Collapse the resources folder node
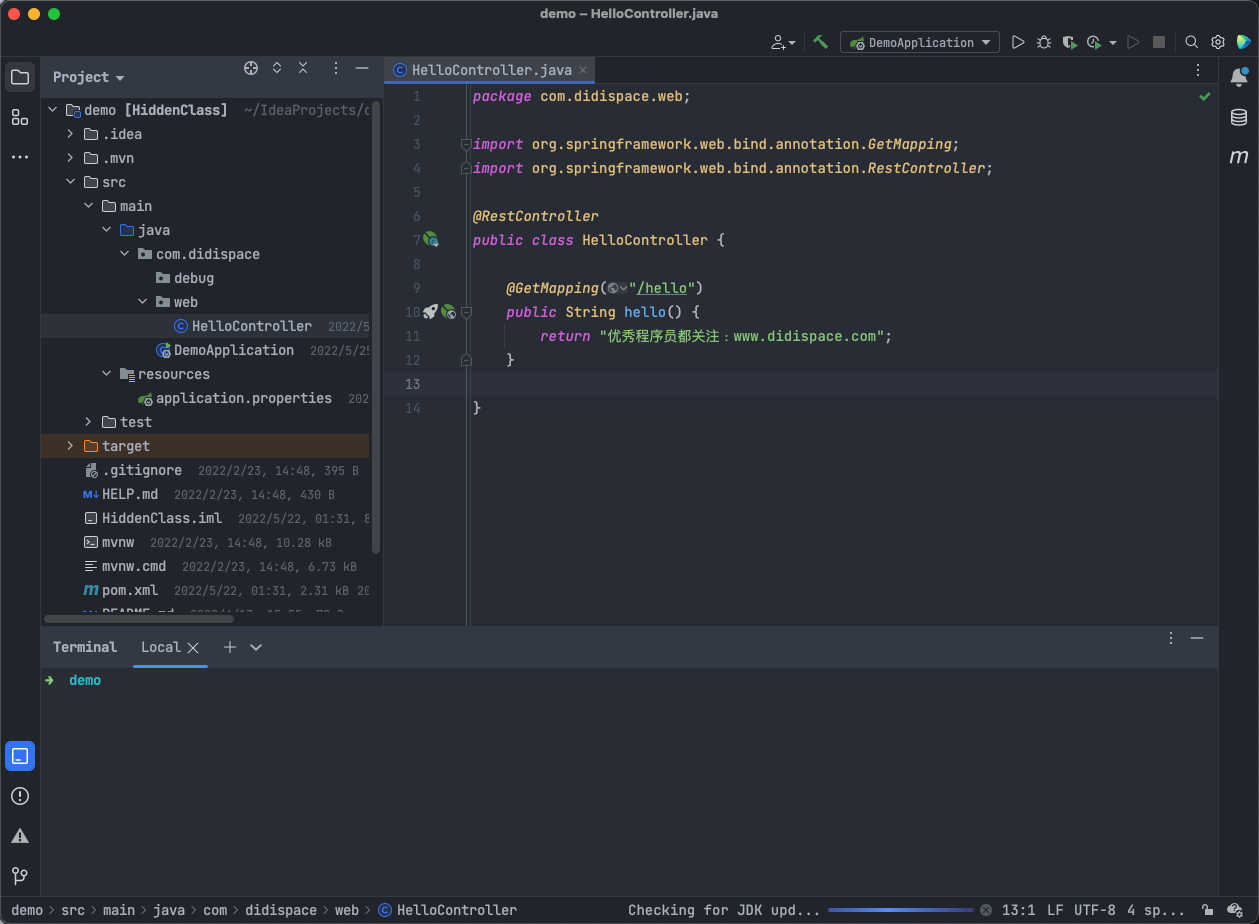The image size is (1259, 924). (107, 374)
